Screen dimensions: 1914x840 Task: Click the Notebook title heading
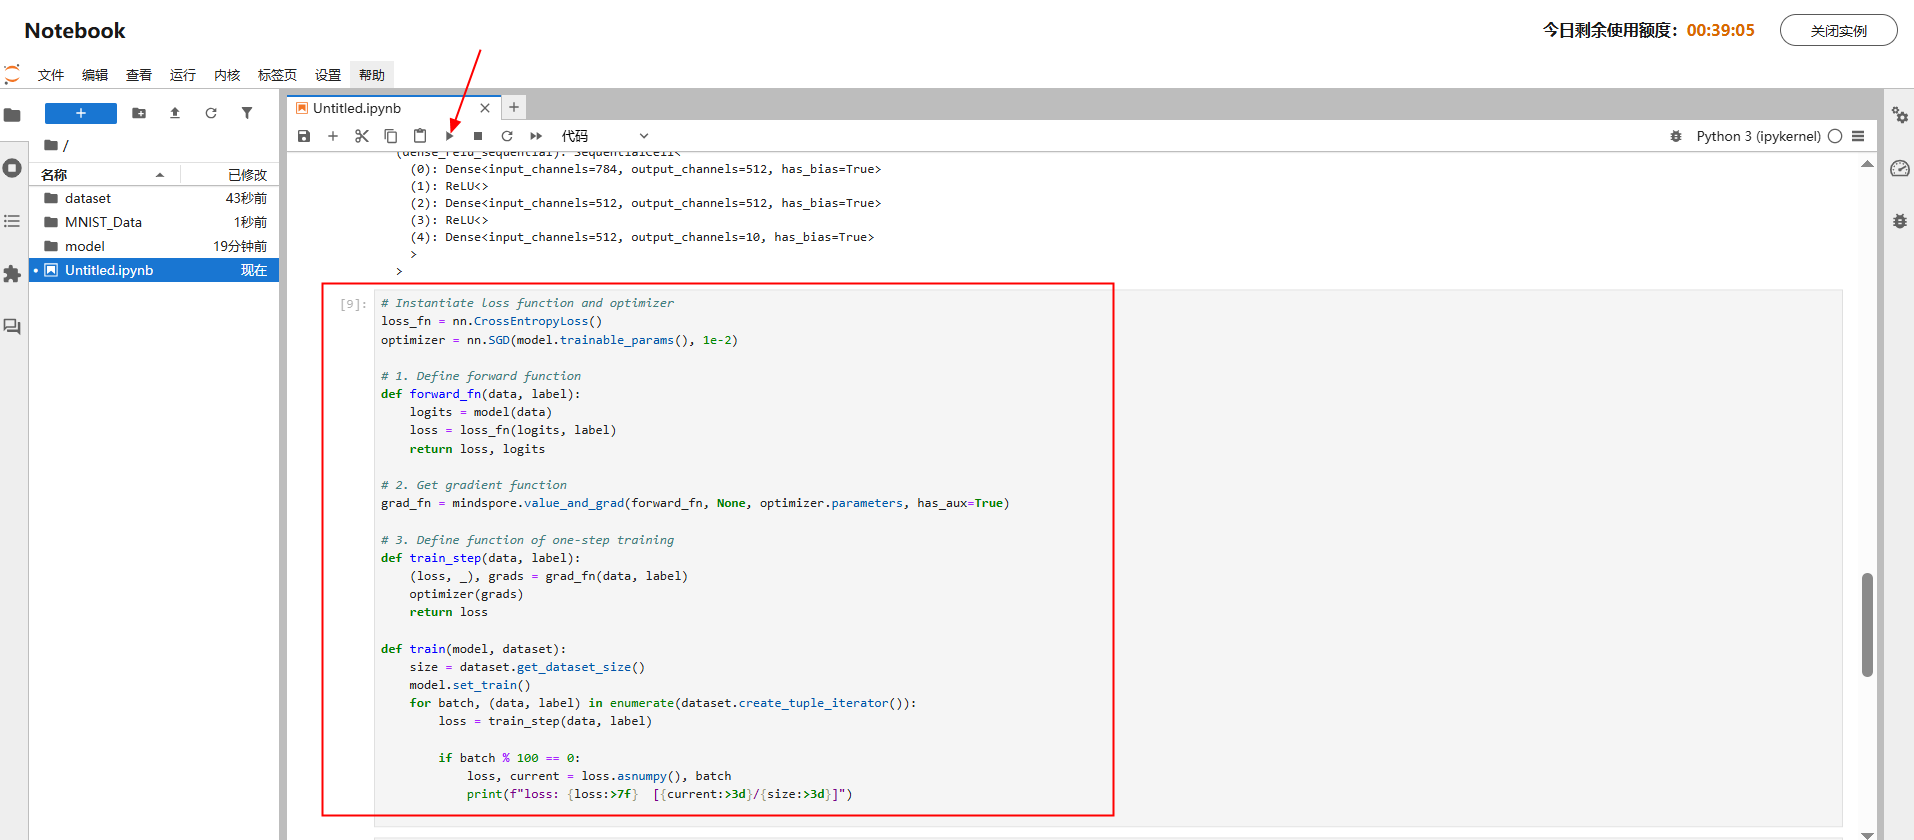(75, 31)
